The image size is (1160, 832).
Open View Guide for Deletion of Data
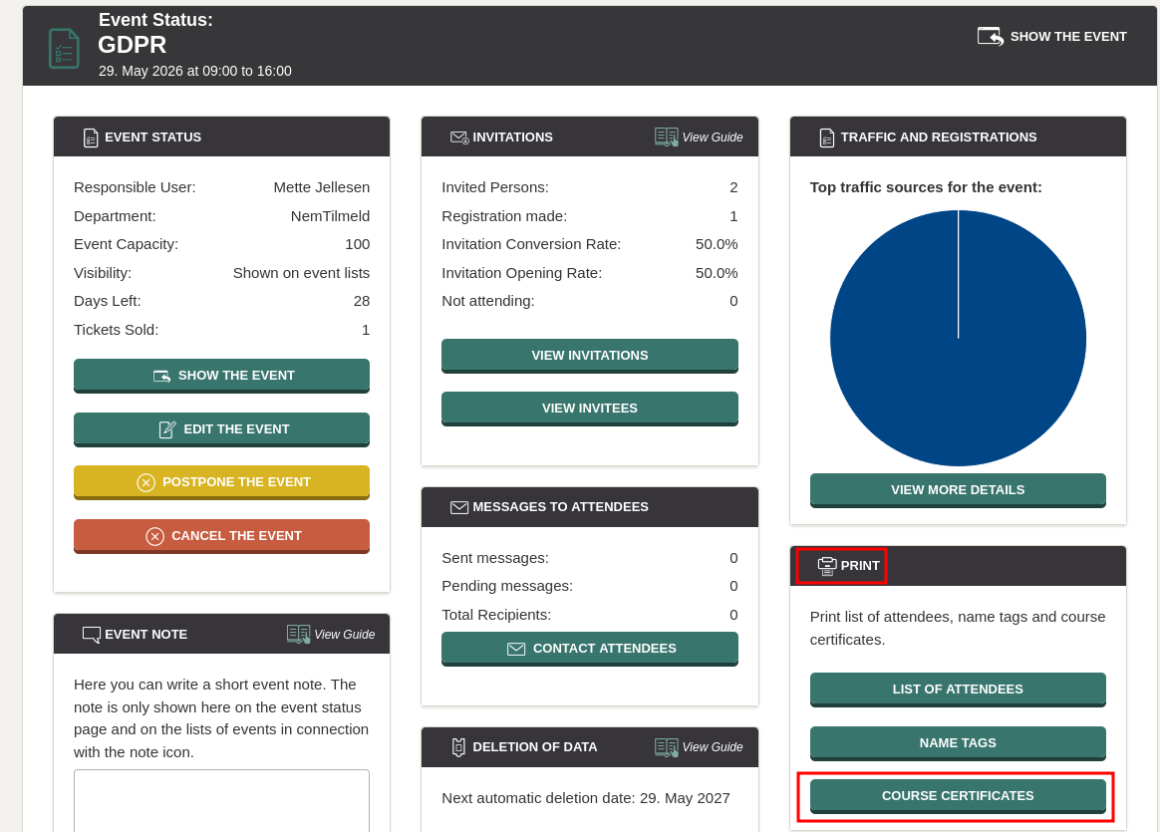tap(698, 747)
